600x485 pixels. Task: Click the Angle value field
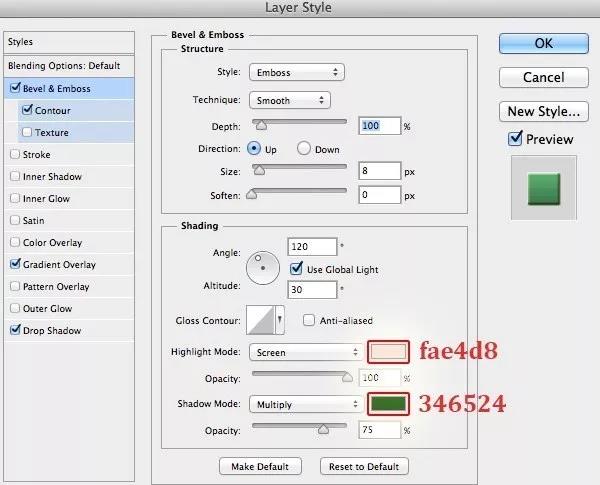coord(312,247)
